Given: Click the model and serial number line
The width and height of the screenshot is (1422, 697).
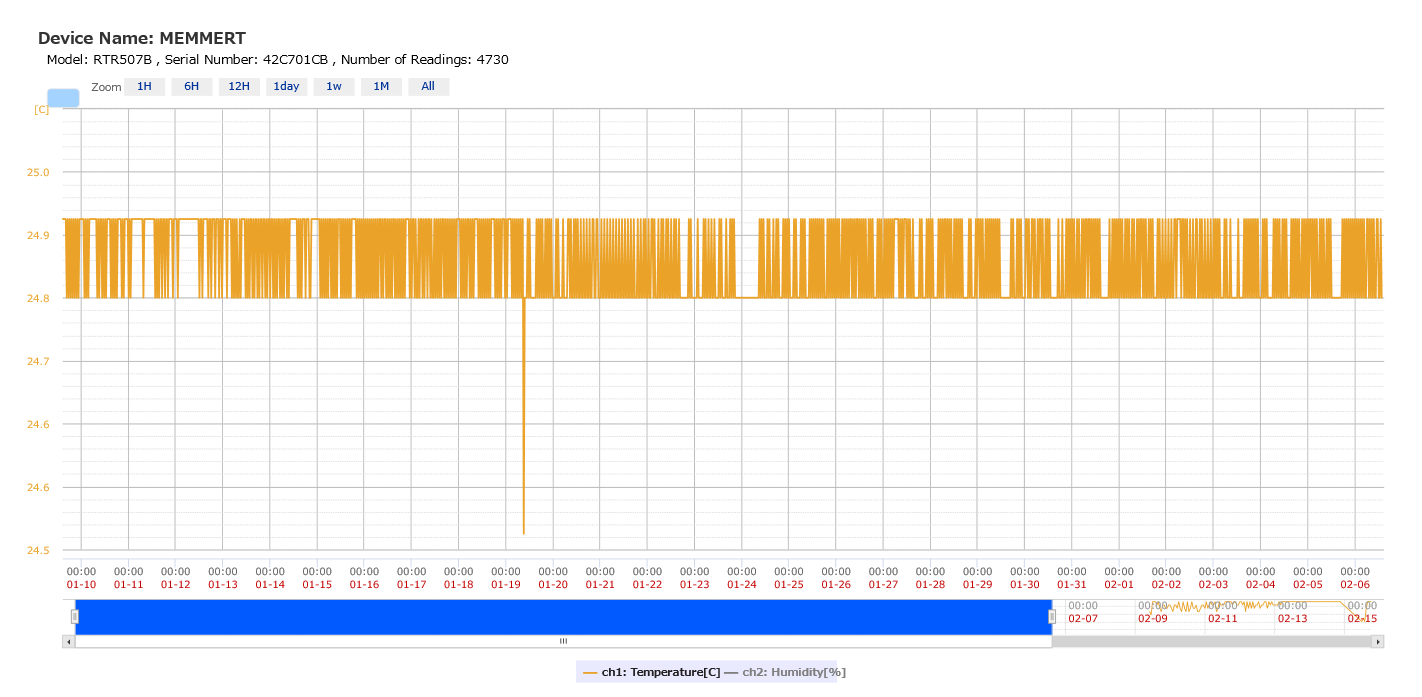Looking at the screenshot, I should click(278, 60).
